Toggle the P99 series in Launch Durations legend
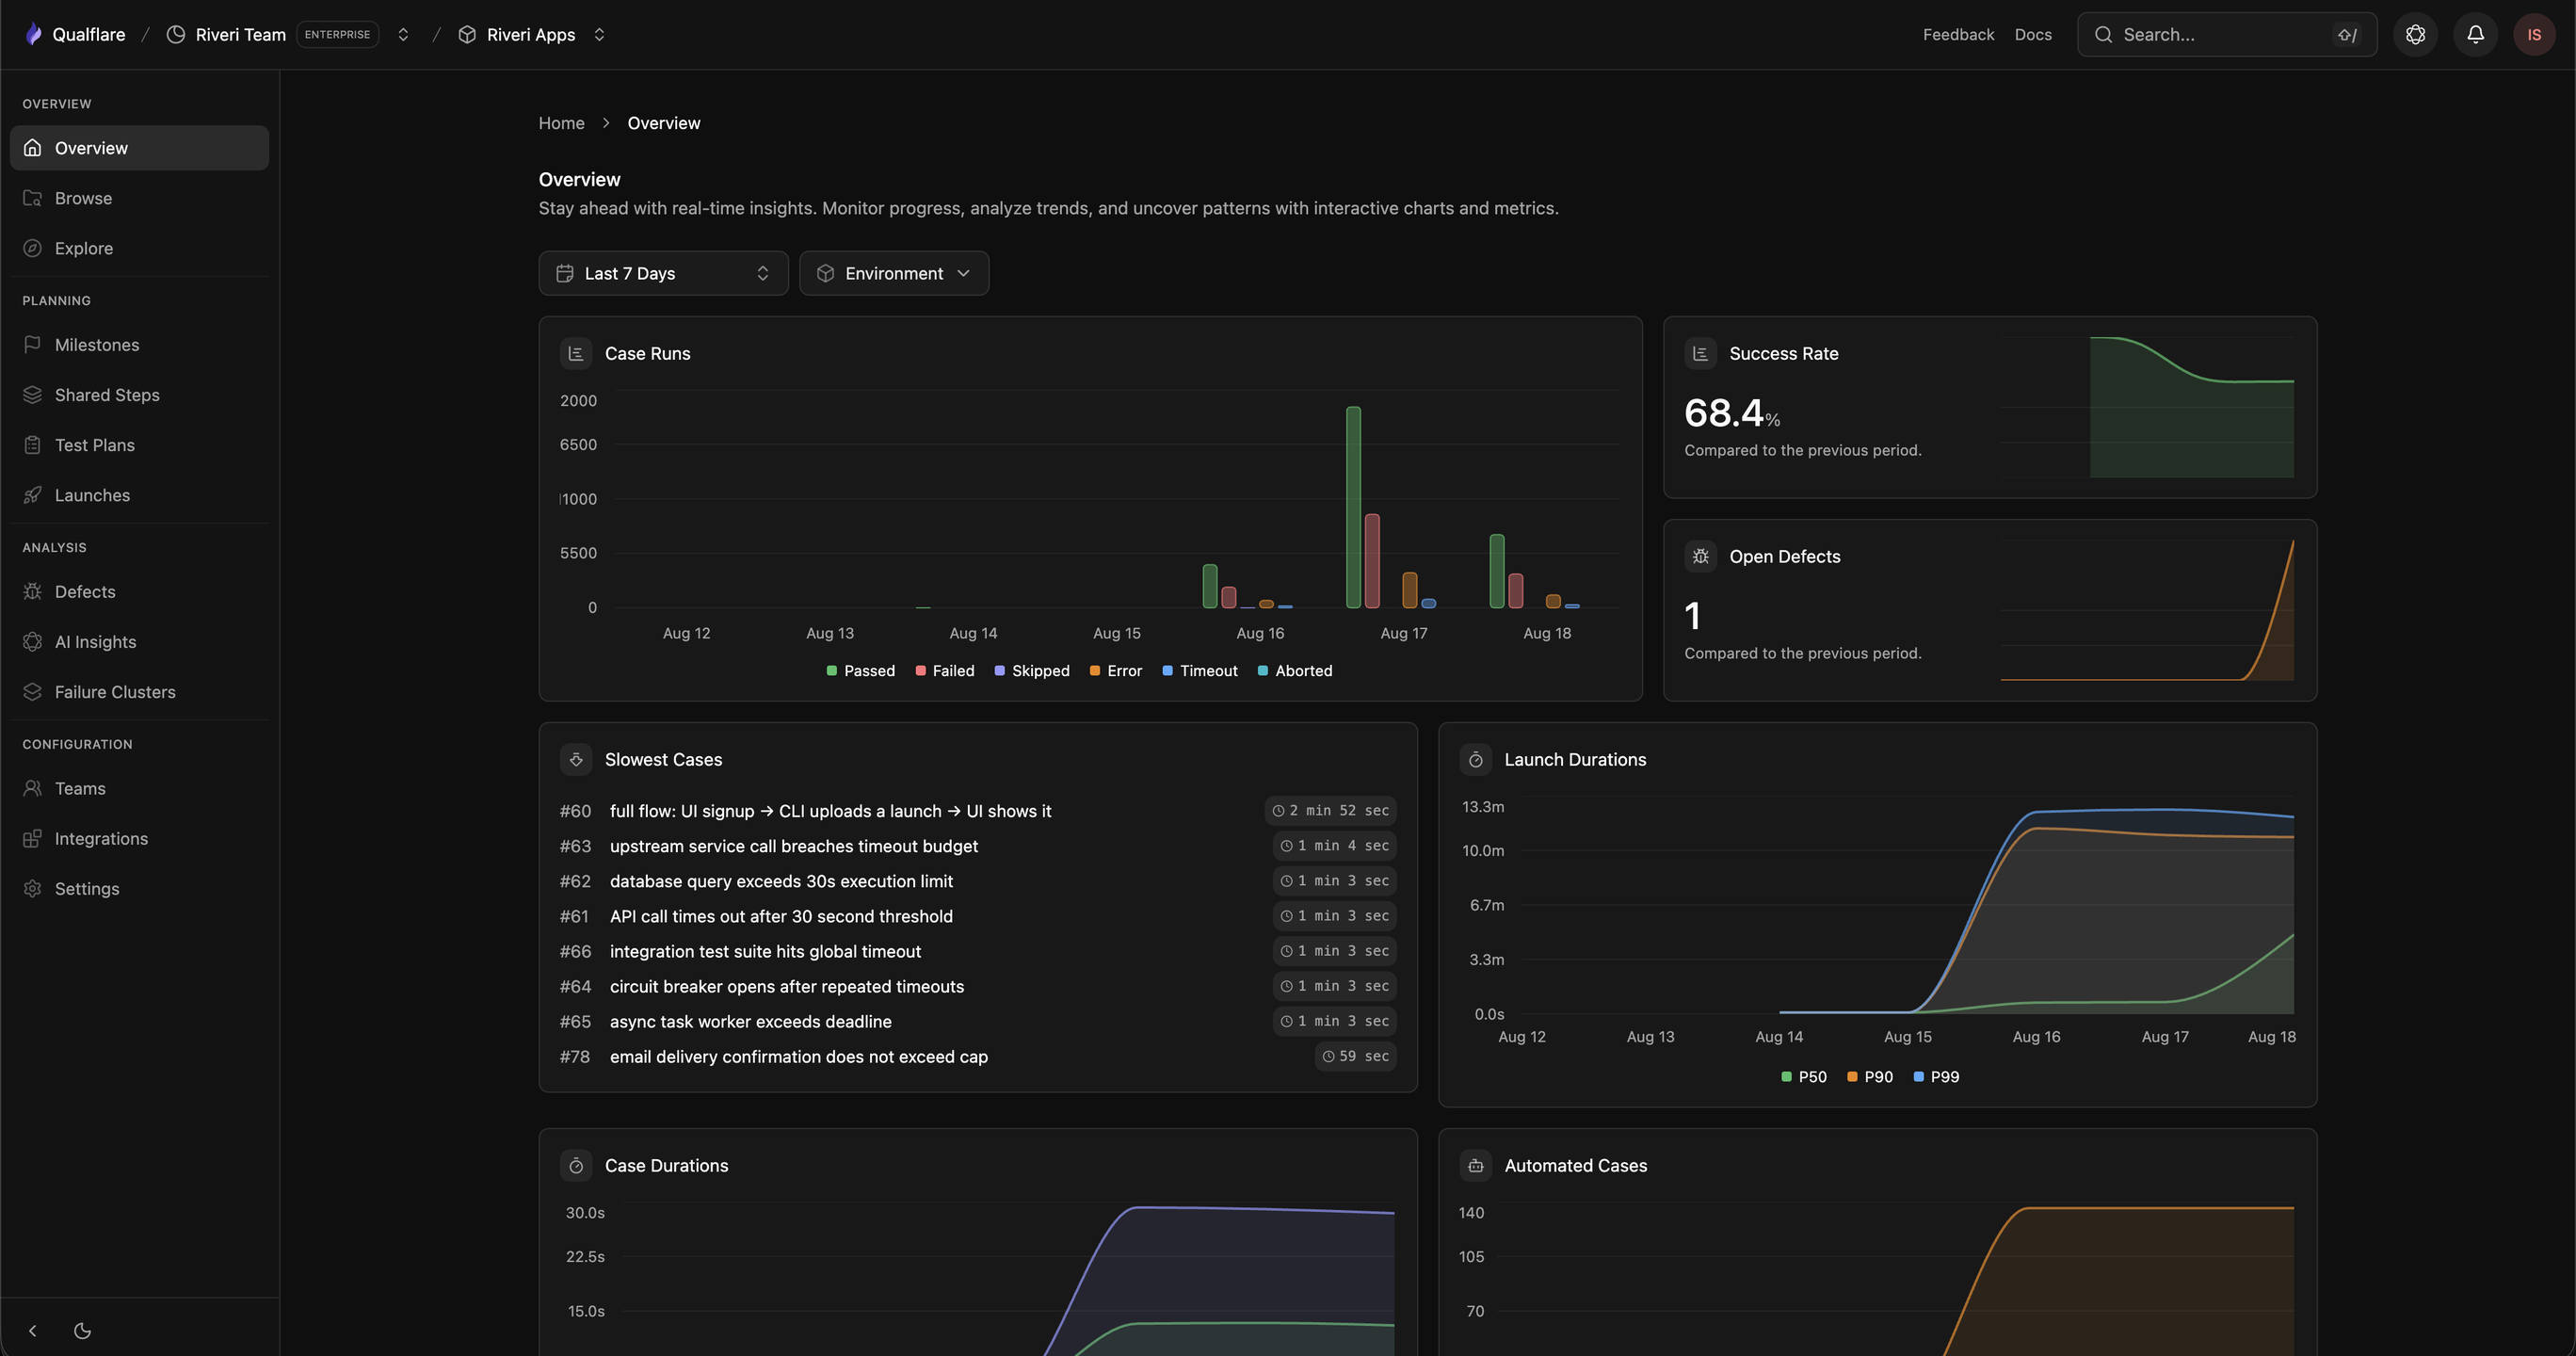 tap(1935, 1077)
